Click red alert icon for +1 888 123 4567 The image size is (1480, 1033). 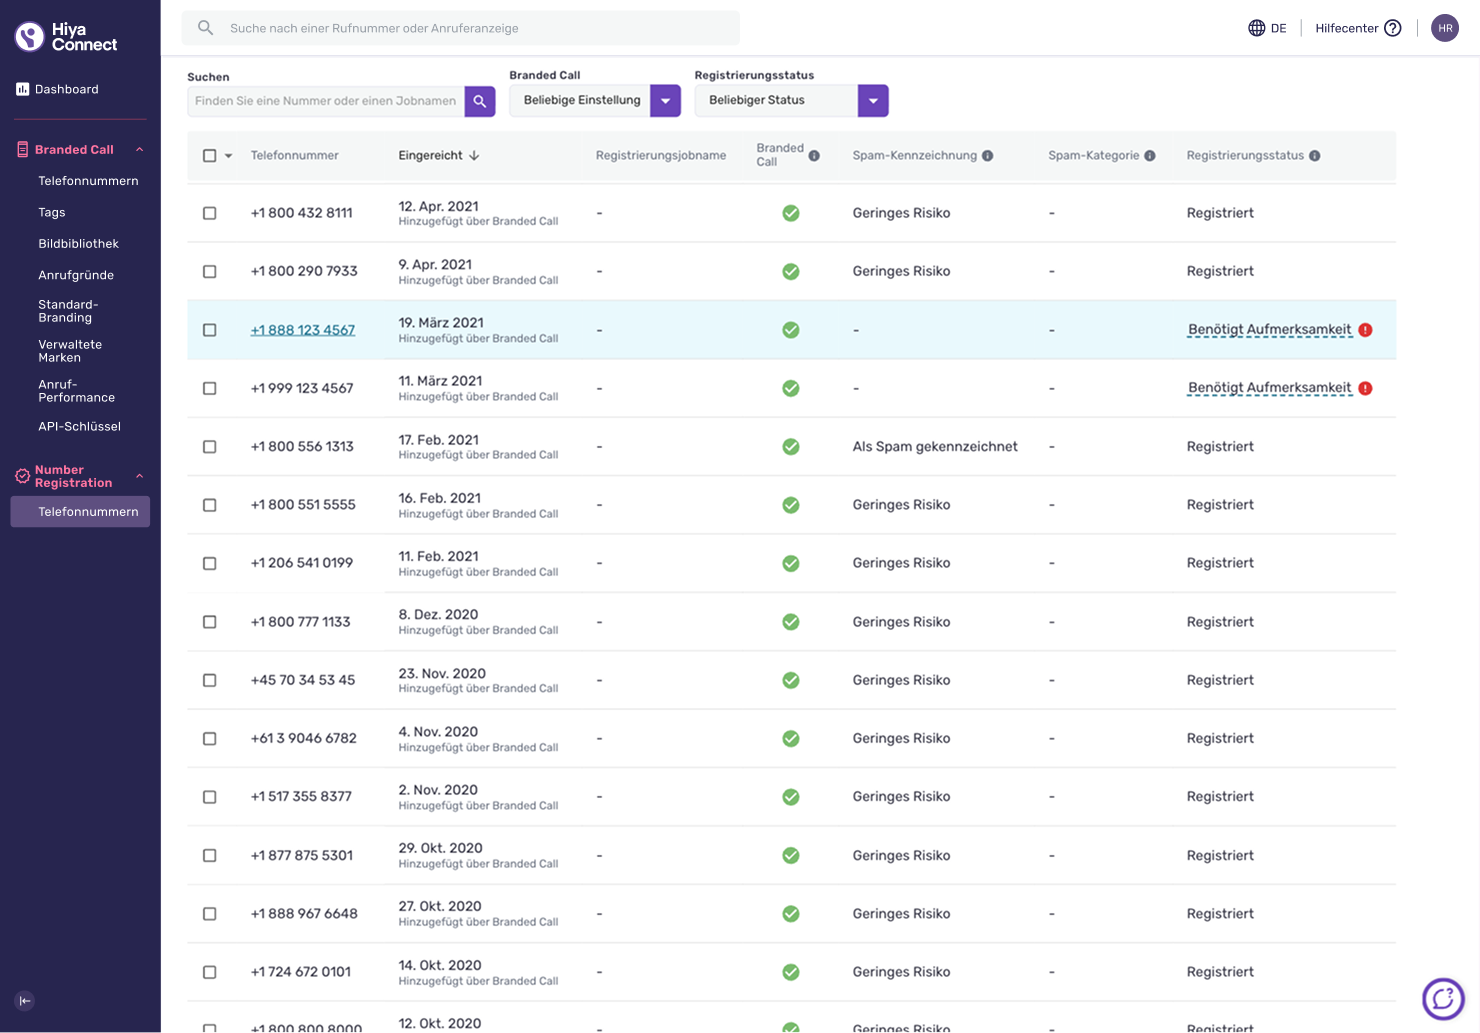pyautogui.click(x=1366, y=330)
